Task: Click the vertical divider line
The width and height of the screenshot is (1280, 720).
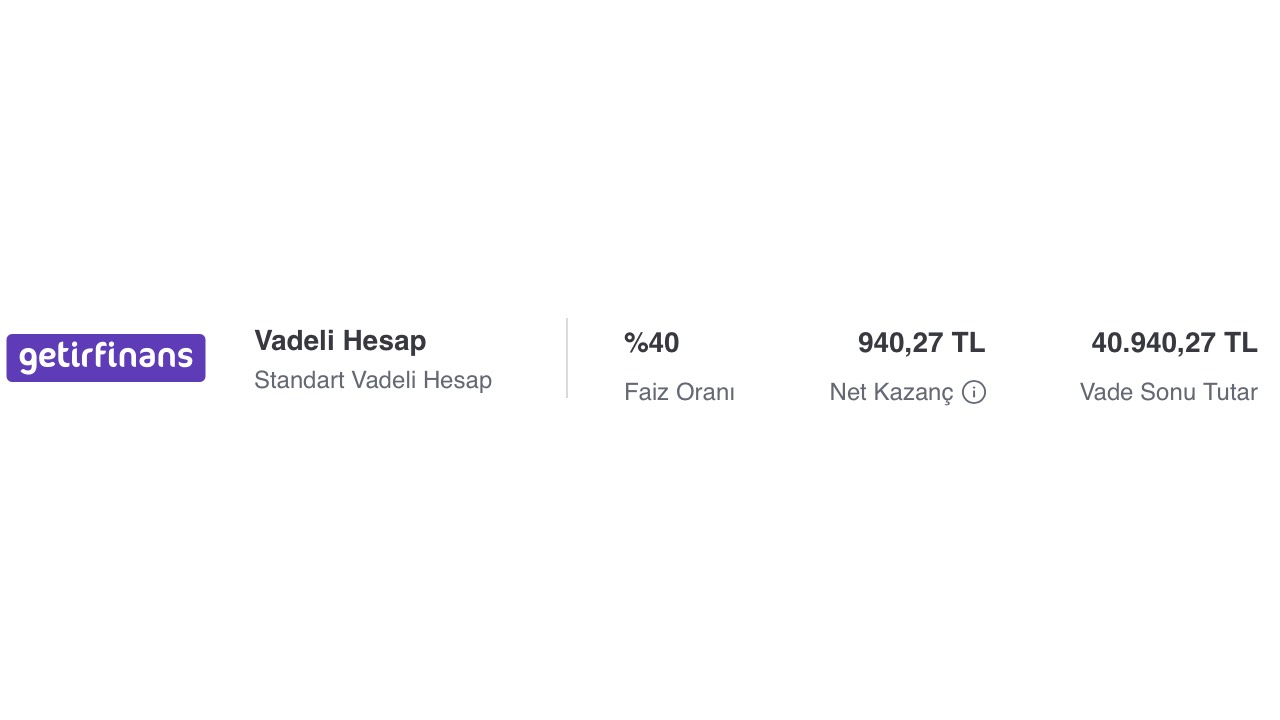Action: click(567, 358)
